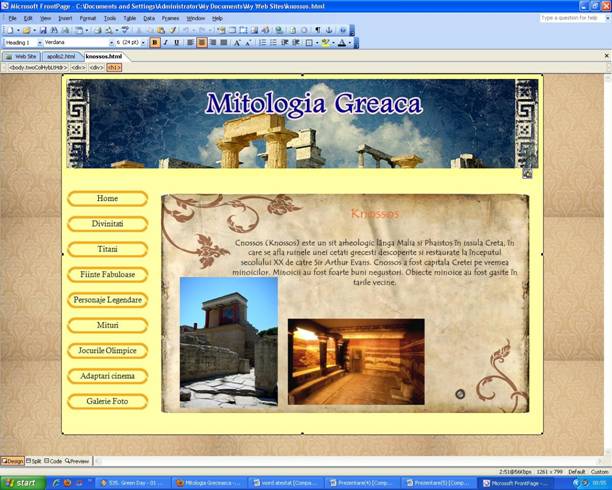Toggle Align Left
Image resolution: width=612 pixels, height=490 pixels.
pos(190,43)
